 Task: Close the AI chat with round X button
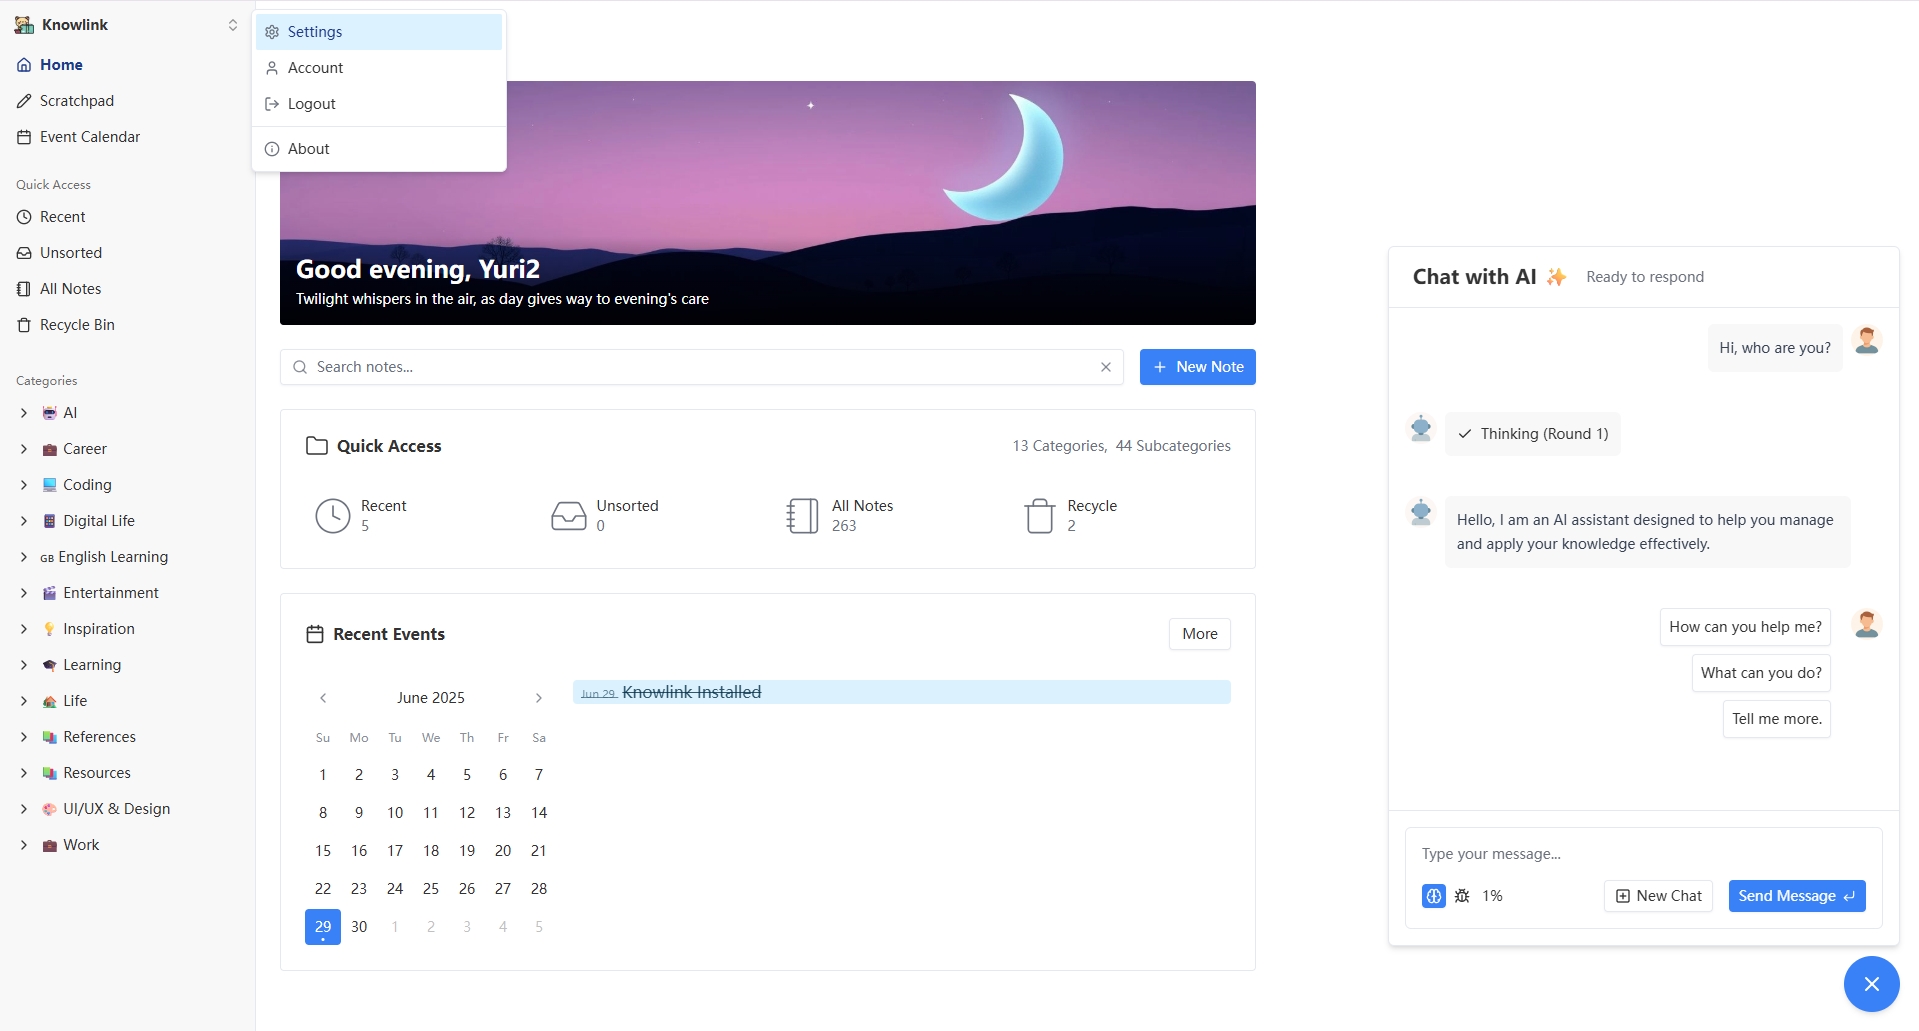(x=1872, y=984)
